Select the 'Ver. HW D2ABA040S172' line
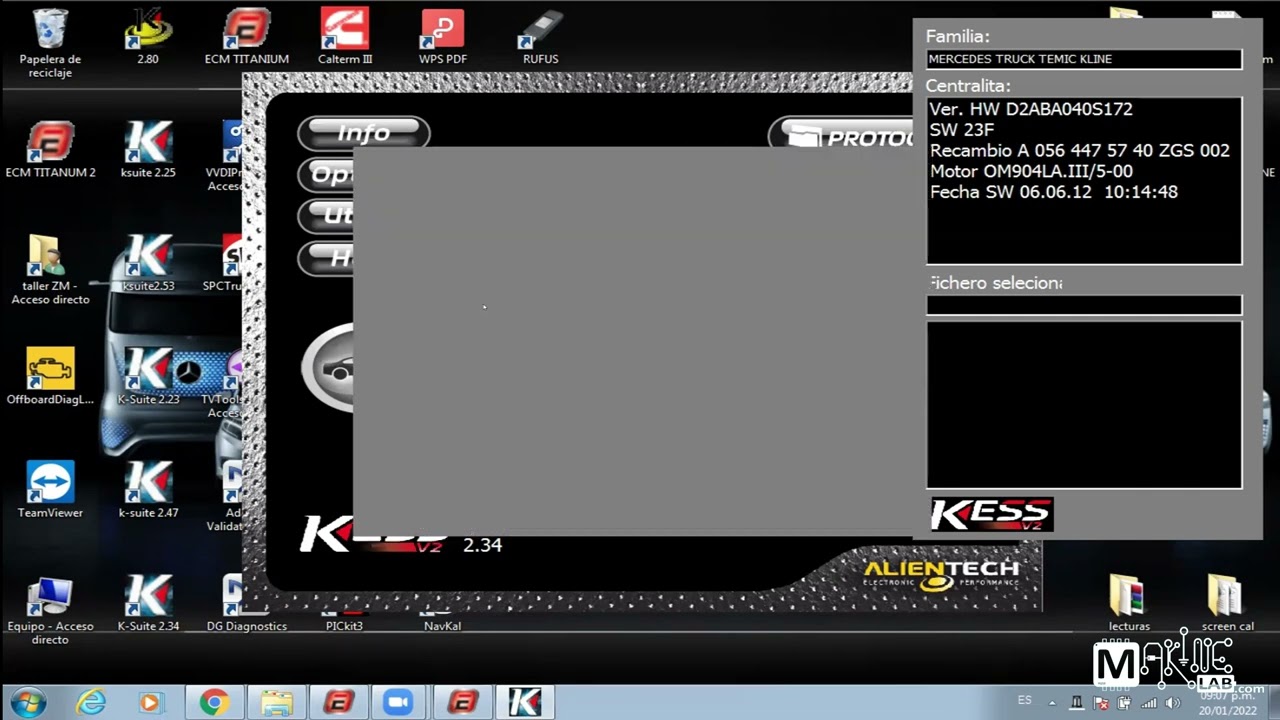 click(x=1031, y=109)
